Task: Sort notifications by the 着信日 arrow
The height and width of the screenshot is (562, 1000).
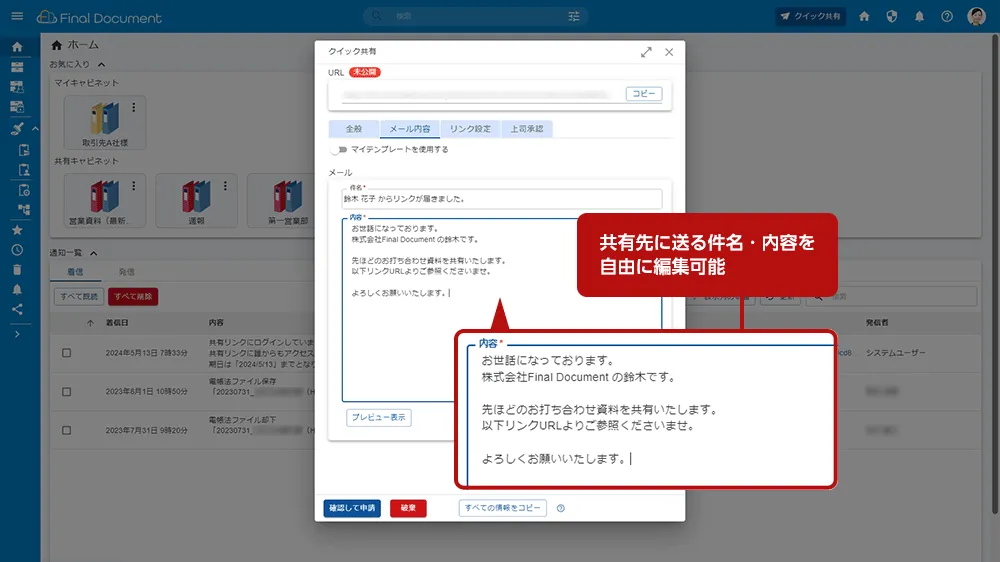Action: [90, 323]
